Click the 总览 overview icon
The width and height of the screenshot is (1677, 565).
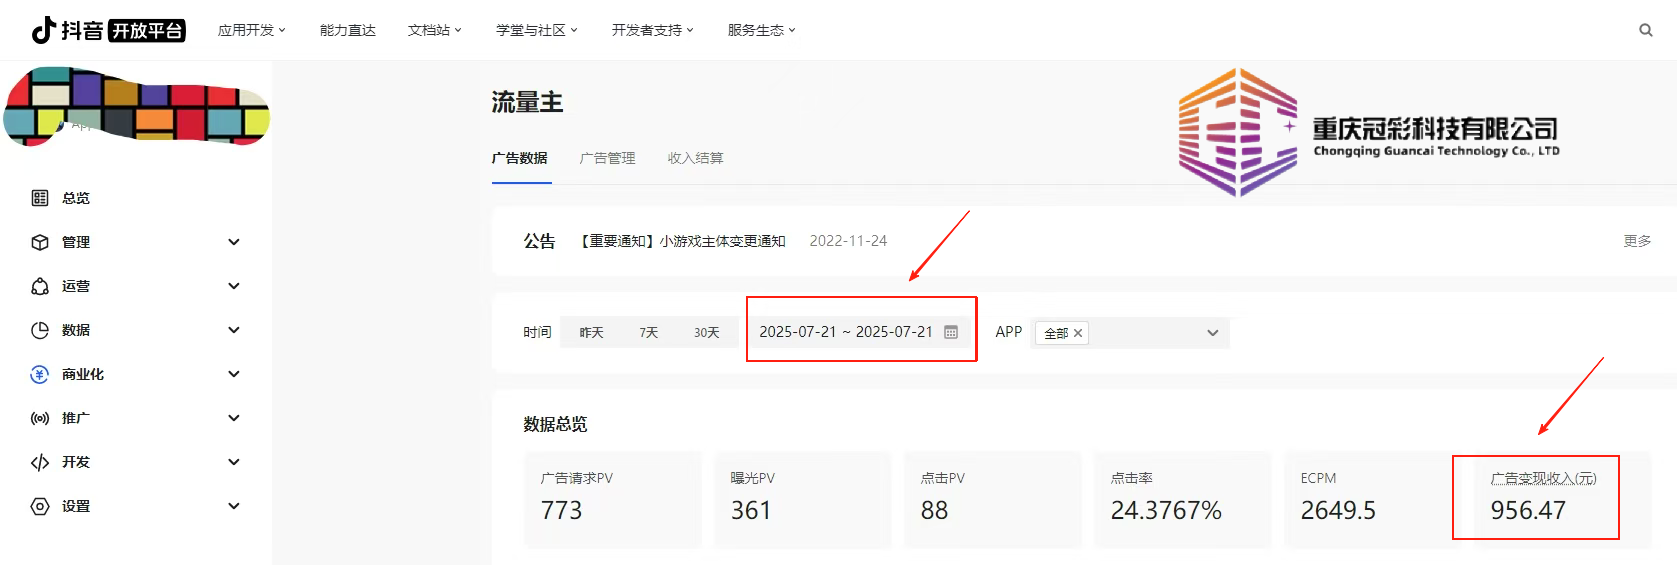click(40, 198)
